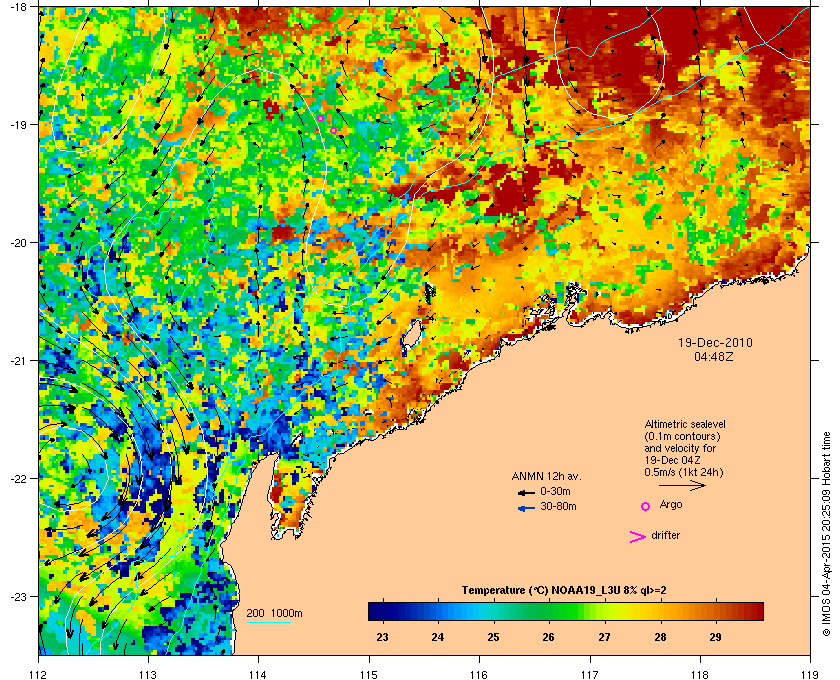Click the longitude axis label 117
840x680 pixels.
589,674
